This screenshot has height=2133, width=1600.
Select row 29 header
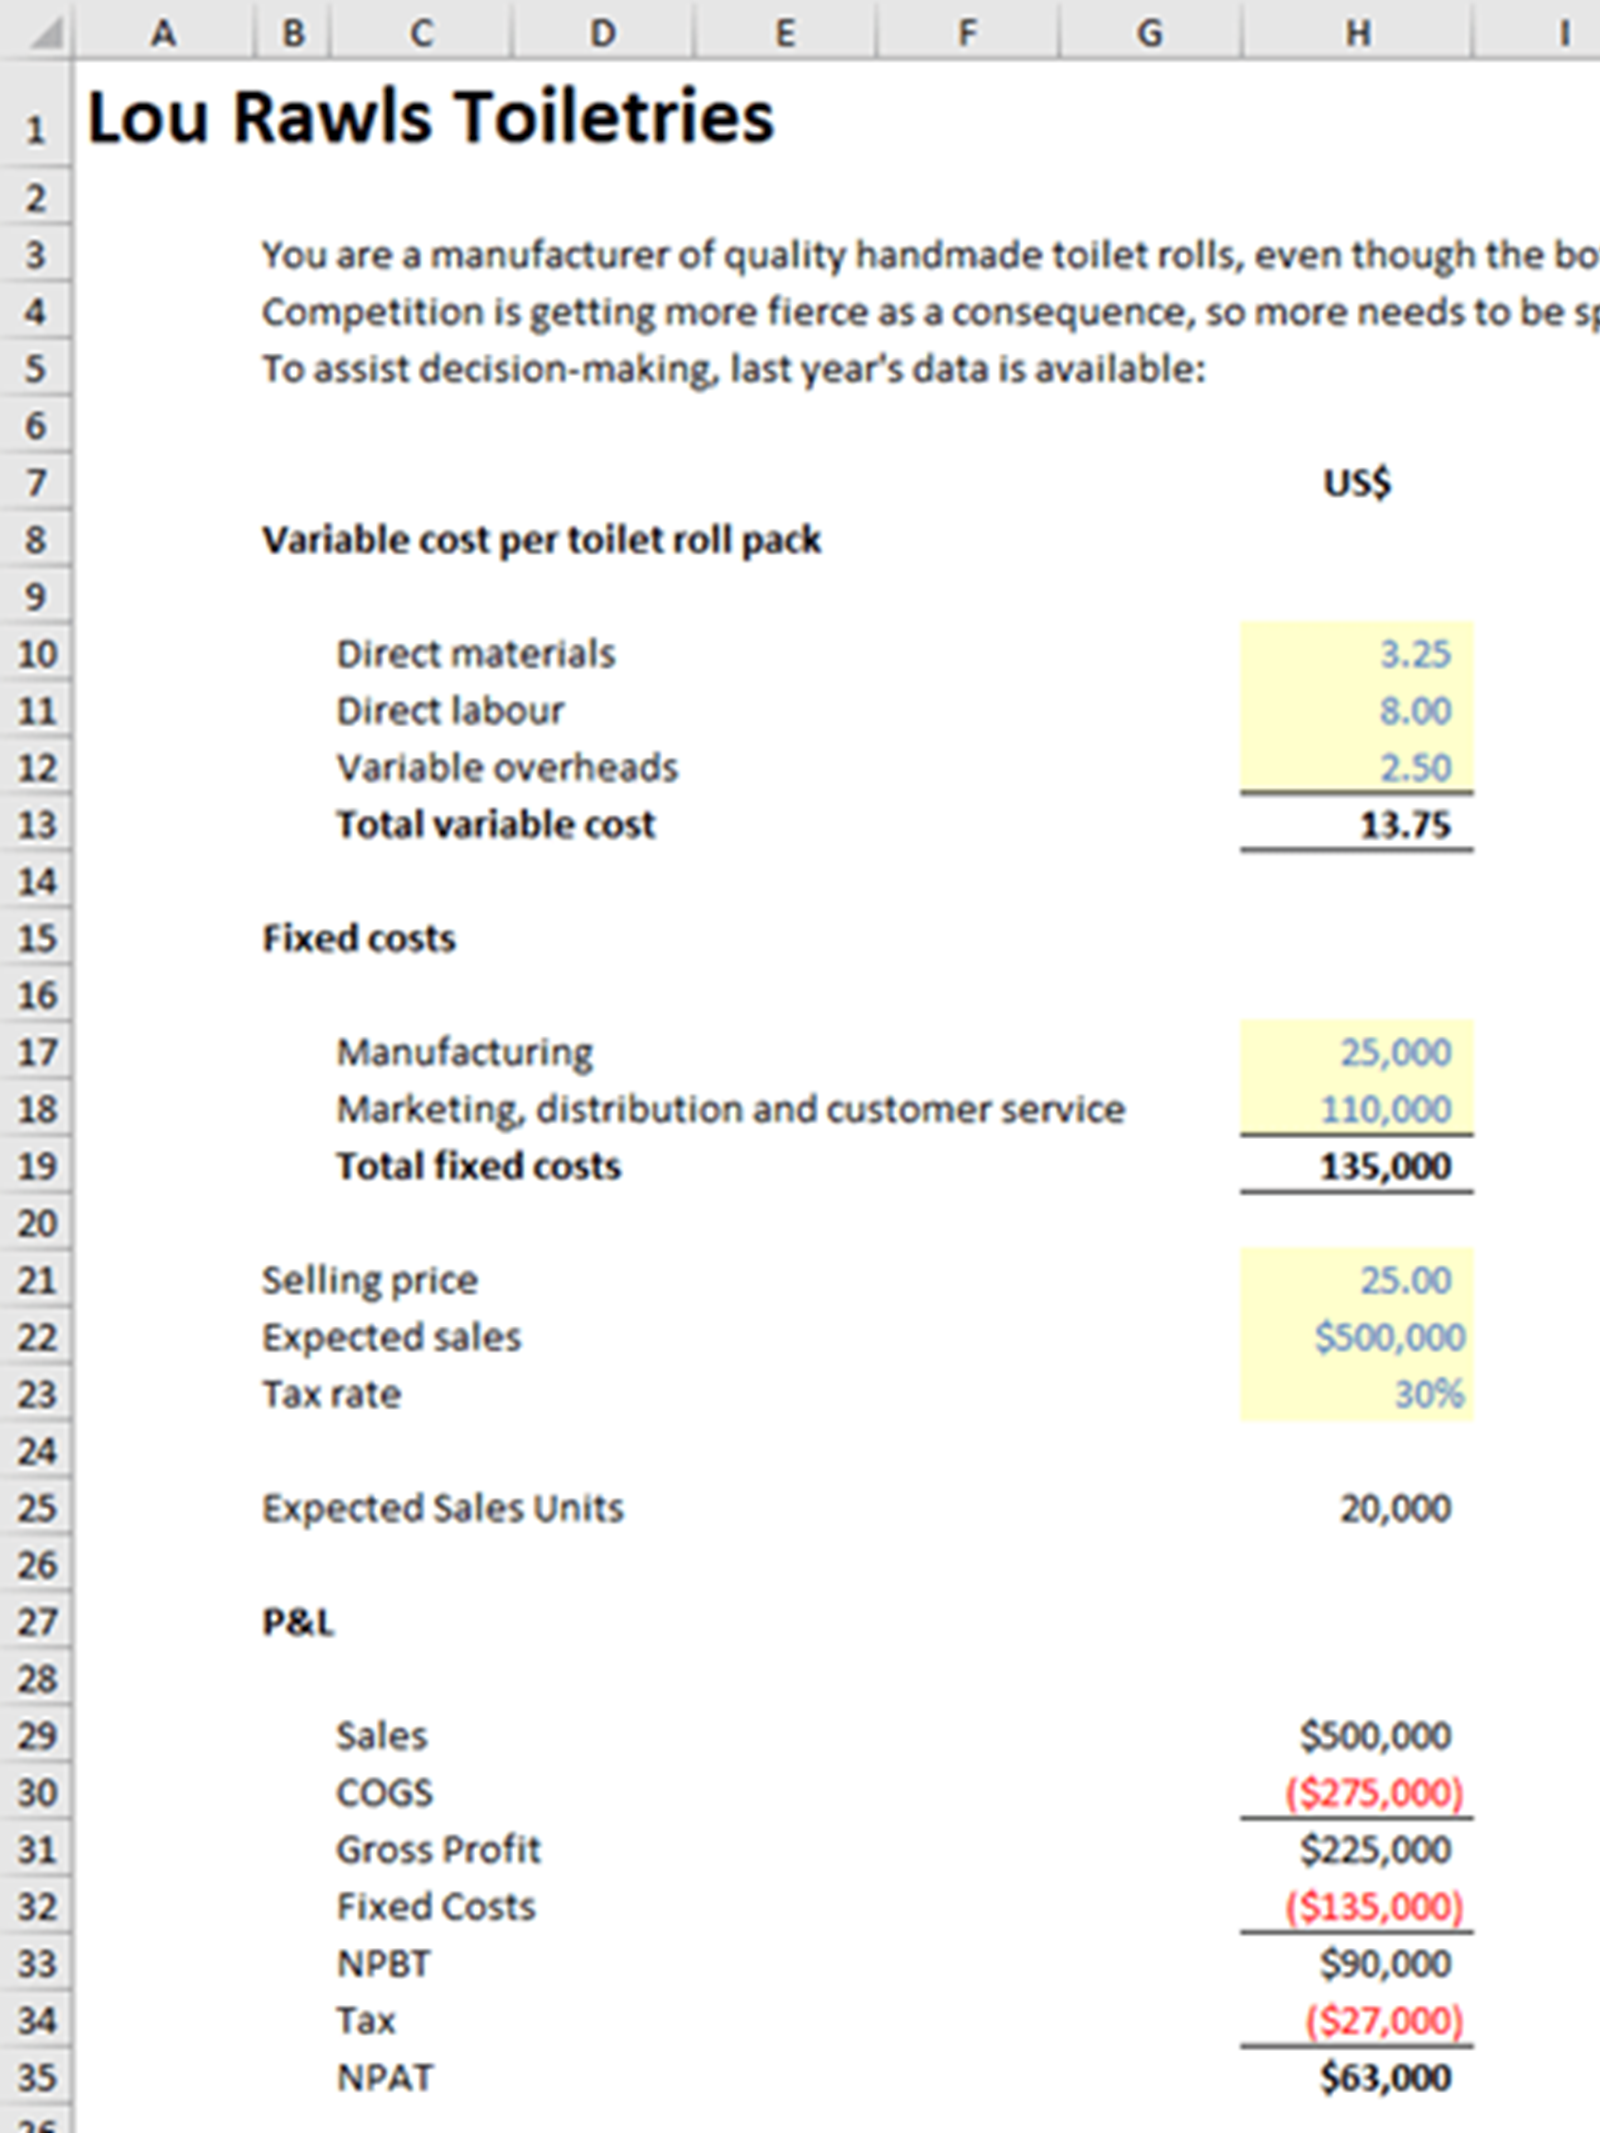click(36, 1736)
